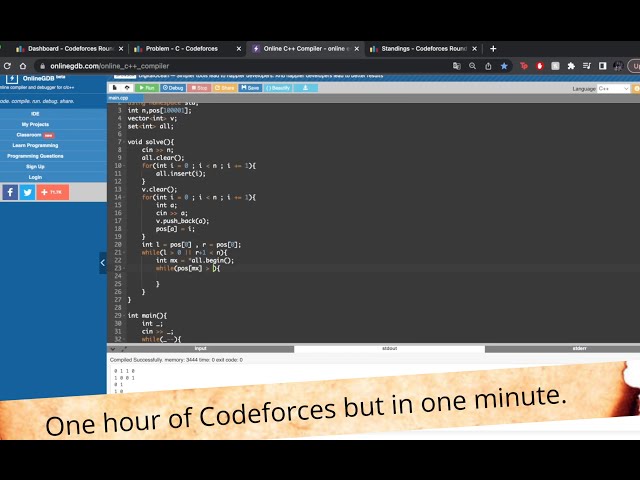
Task: Click the orange plus share counter button
Action: tap(53, 192)
